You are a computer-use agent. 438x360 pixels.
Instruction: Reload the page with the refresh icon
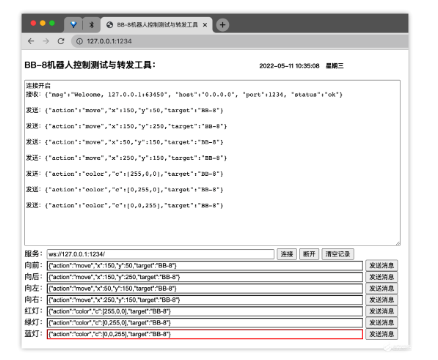[x=61, y=41]
